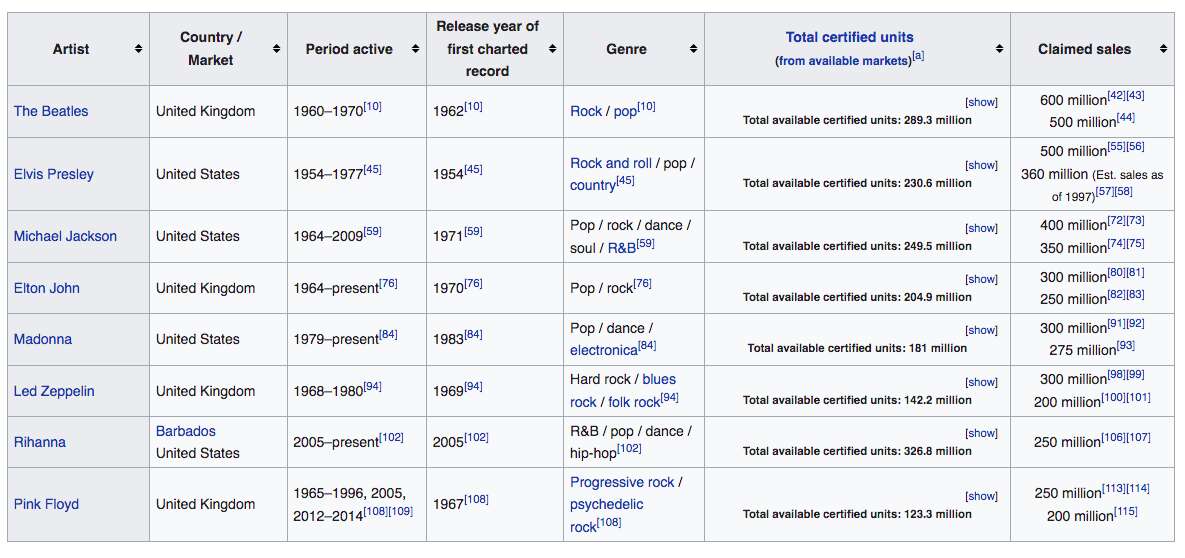The width and height of the screenshot is (1185, 558).
Task: Click the Total certified units header link
Action: click(849, 37)
